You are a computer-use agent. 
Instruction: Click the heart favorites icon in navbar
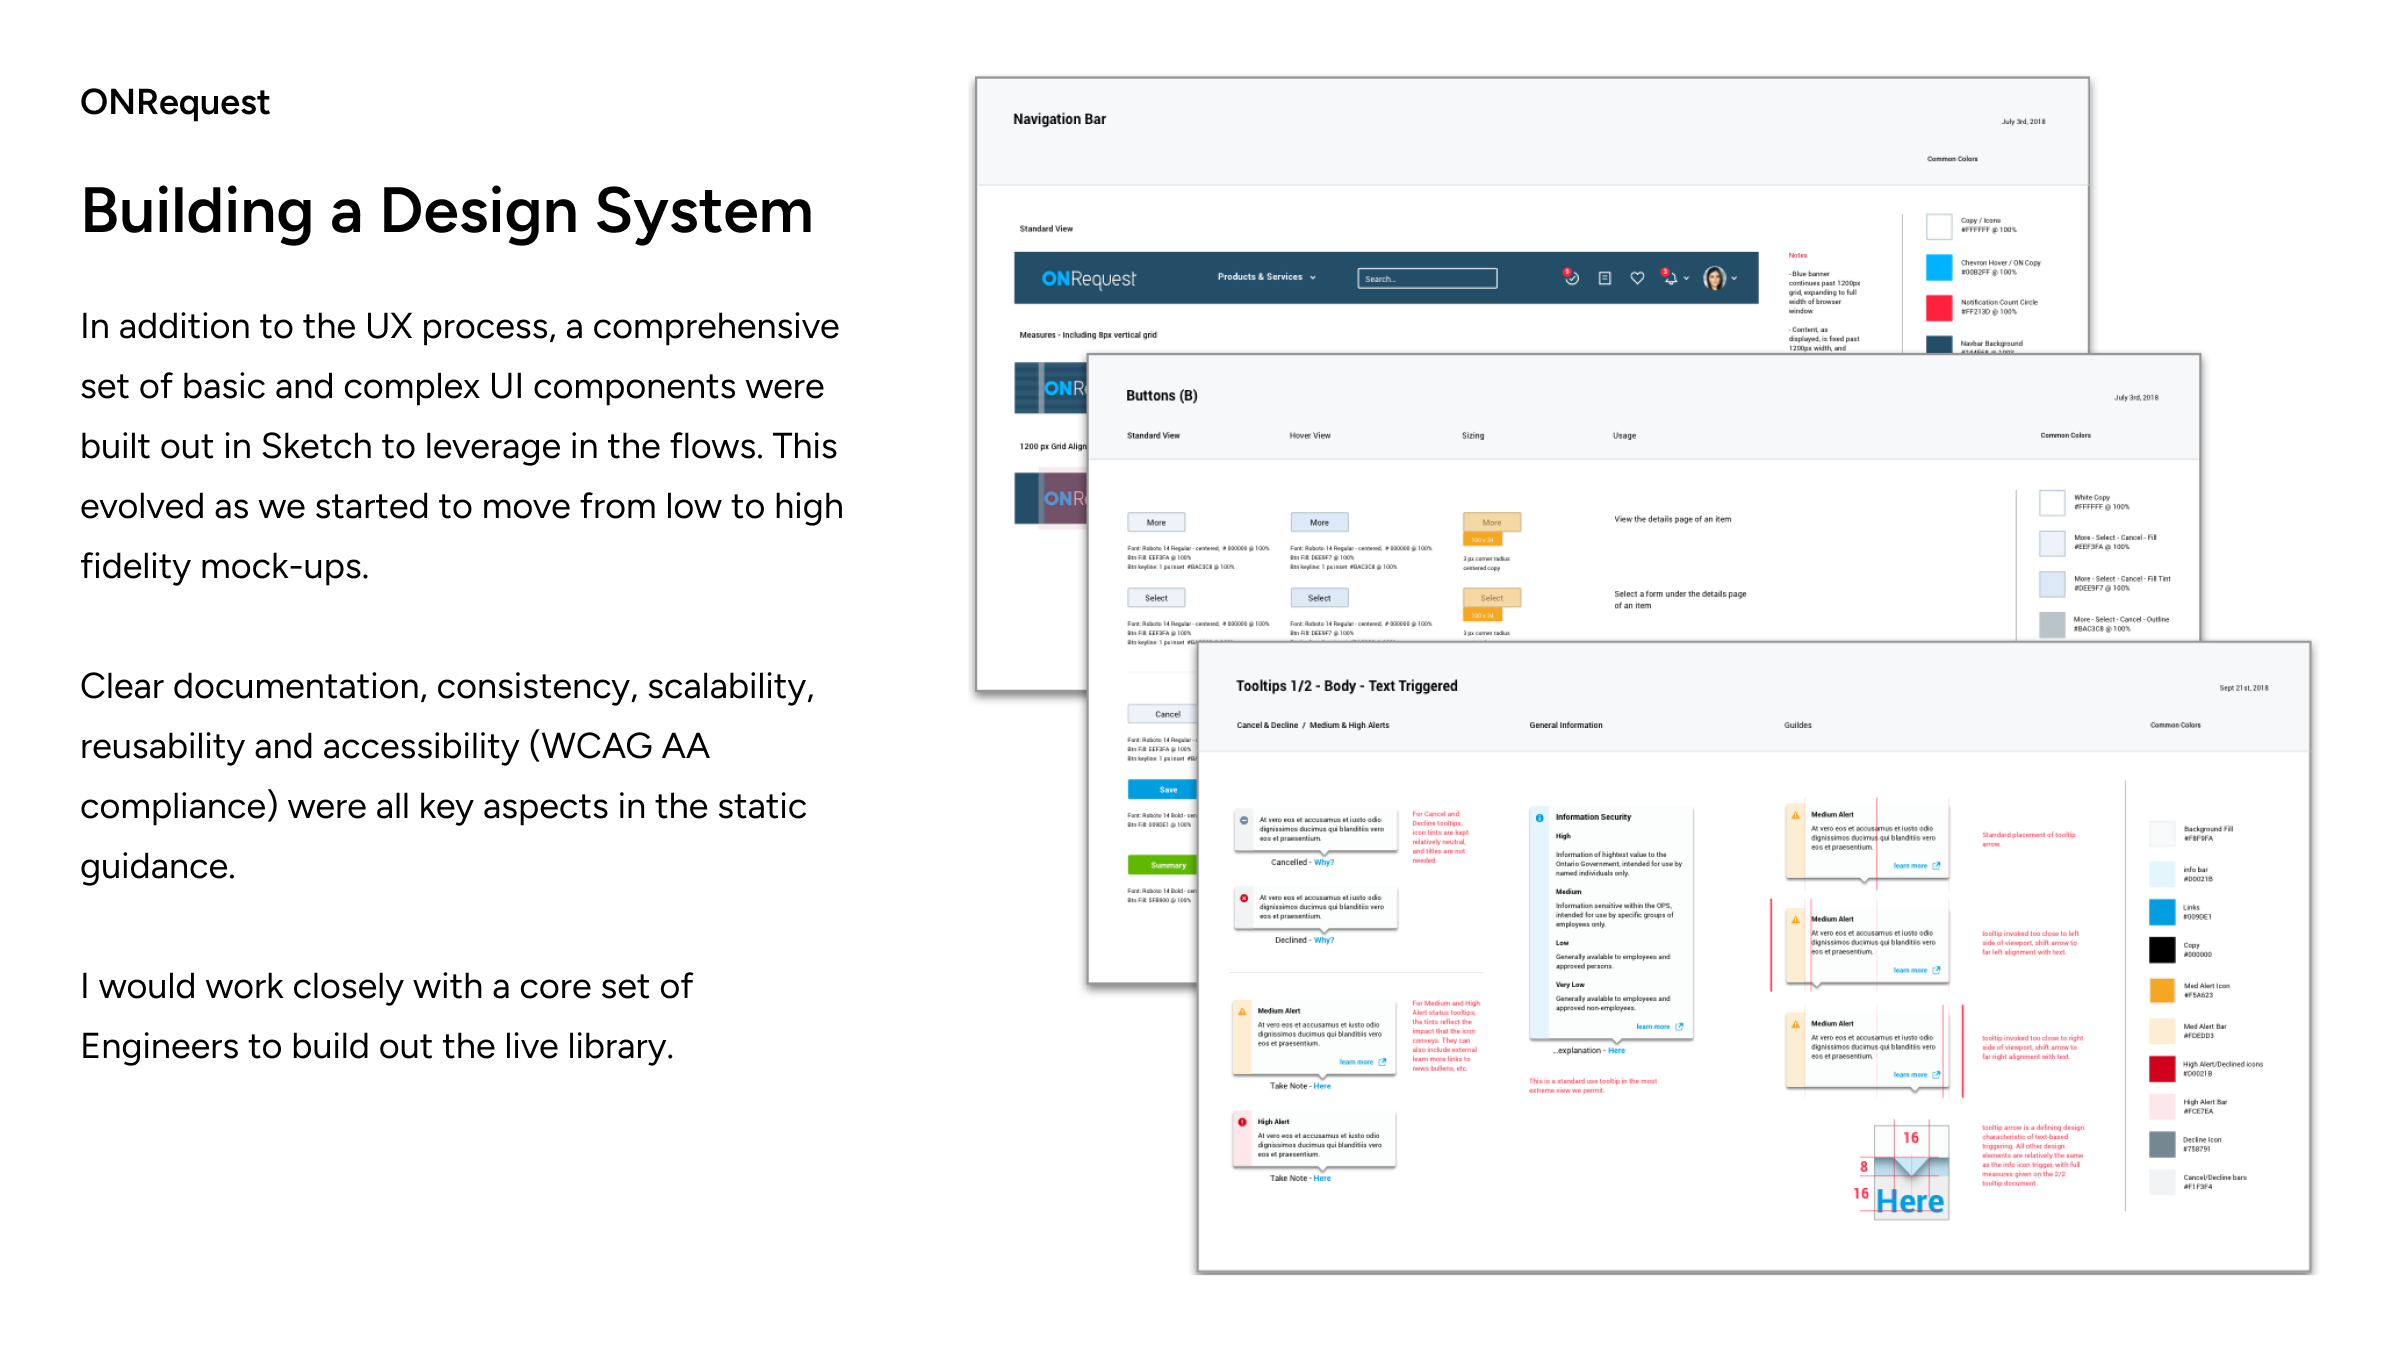click(1637, 278)
